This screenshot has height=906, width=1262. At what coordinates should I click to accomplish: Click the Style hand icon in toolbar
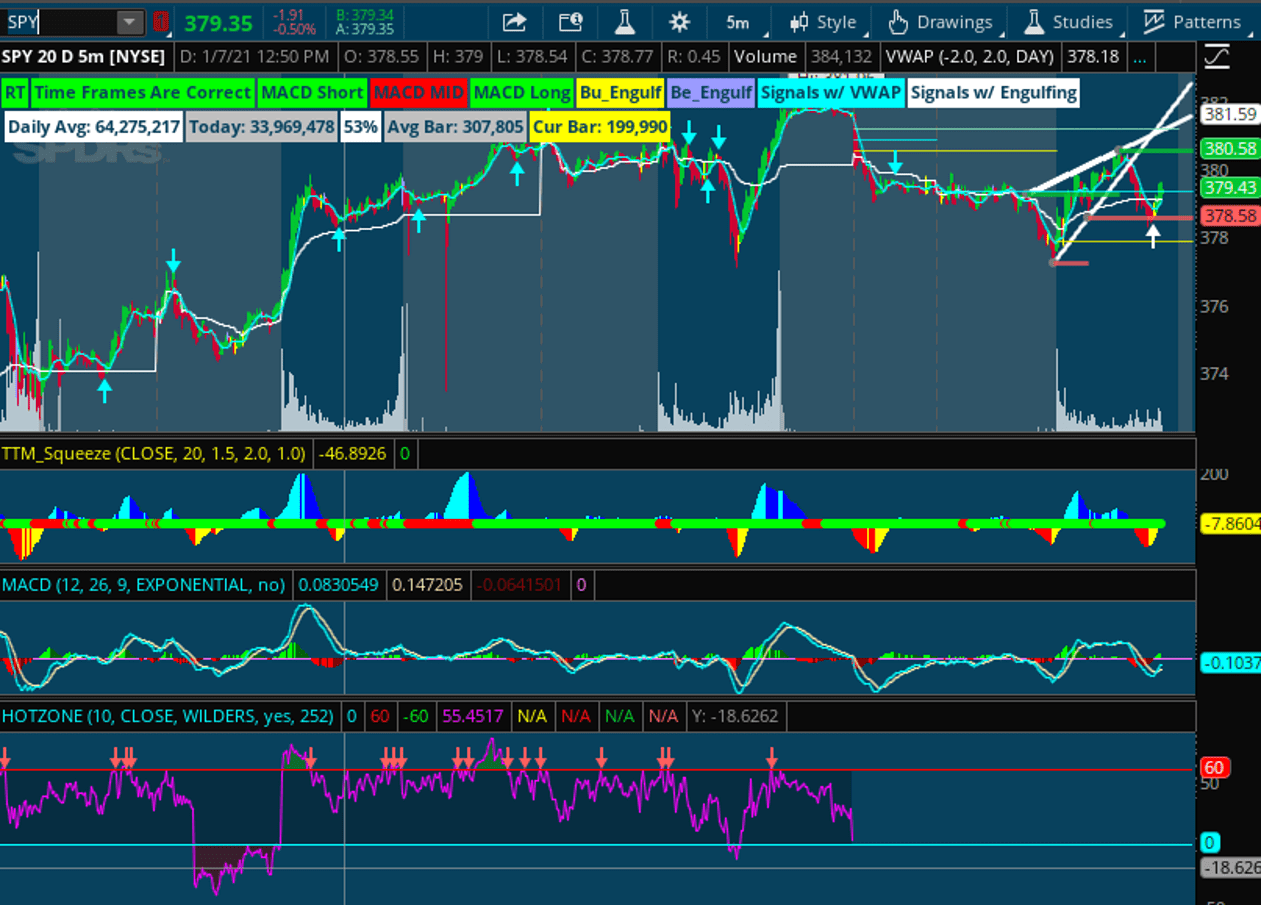pos(800,22)
